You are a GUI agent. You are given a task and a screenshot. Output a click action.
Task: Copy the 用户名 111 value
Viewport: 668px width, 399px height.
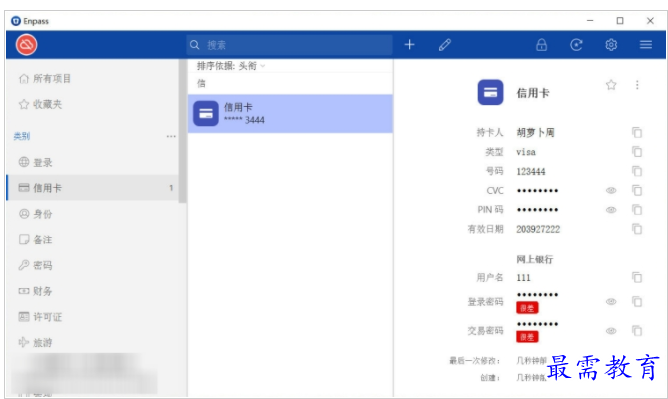(637, 278)
